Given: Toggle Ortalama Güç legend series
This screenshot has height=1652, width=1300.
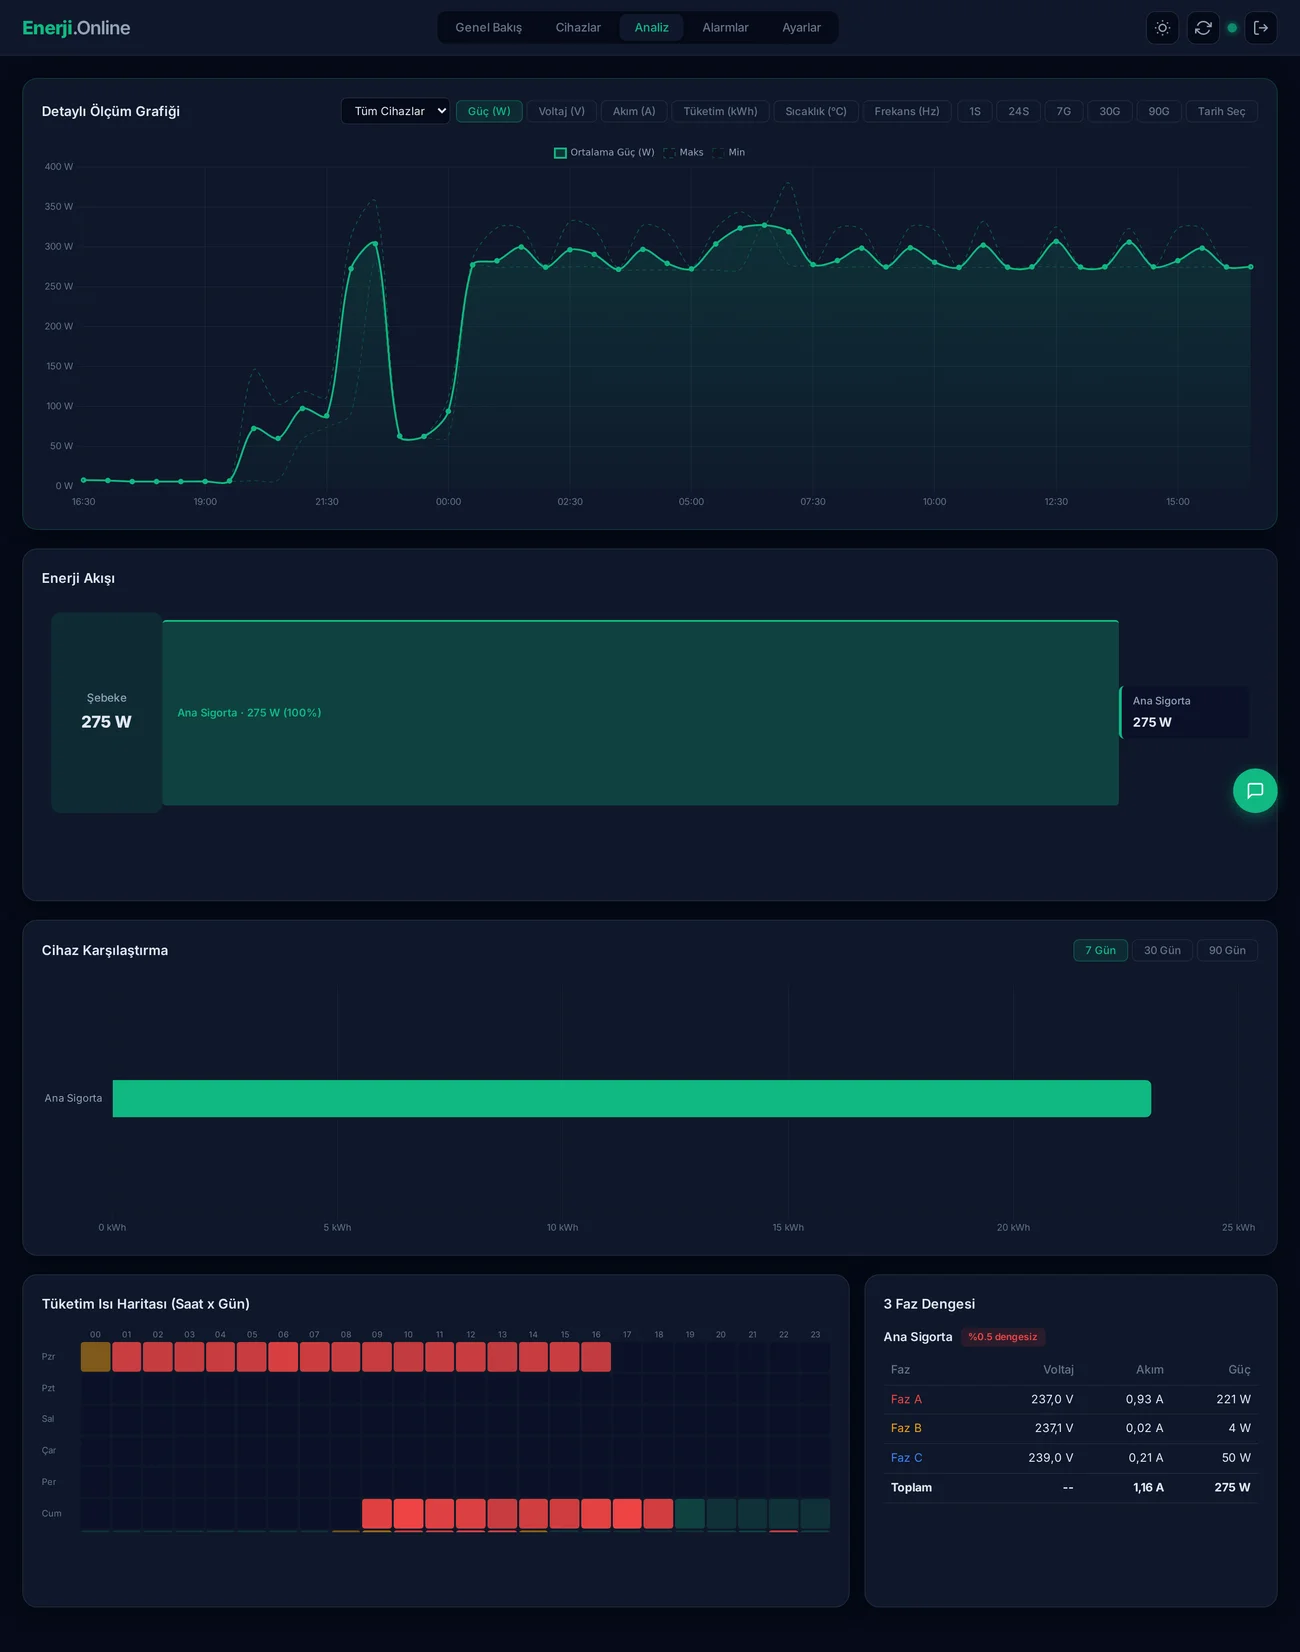Looking at the screenshot, I should [x=604, y=153].
